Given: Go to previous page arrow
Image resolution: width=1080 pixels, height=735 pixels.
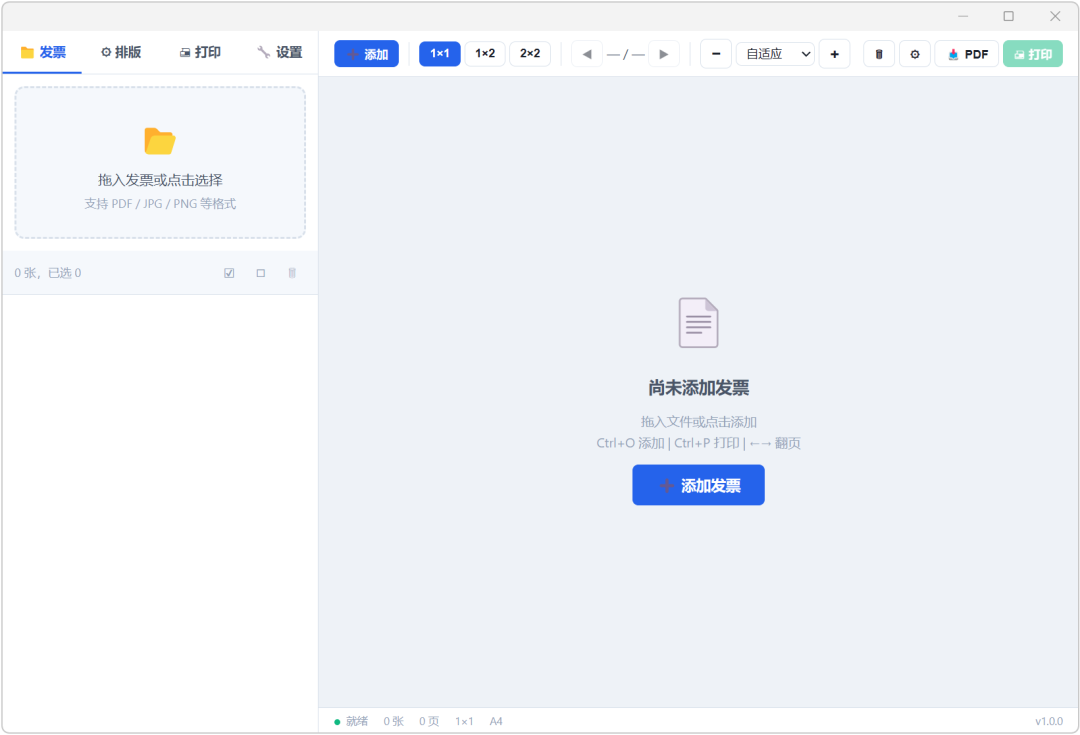Looking at the screenshot, I should click(587, 54).
